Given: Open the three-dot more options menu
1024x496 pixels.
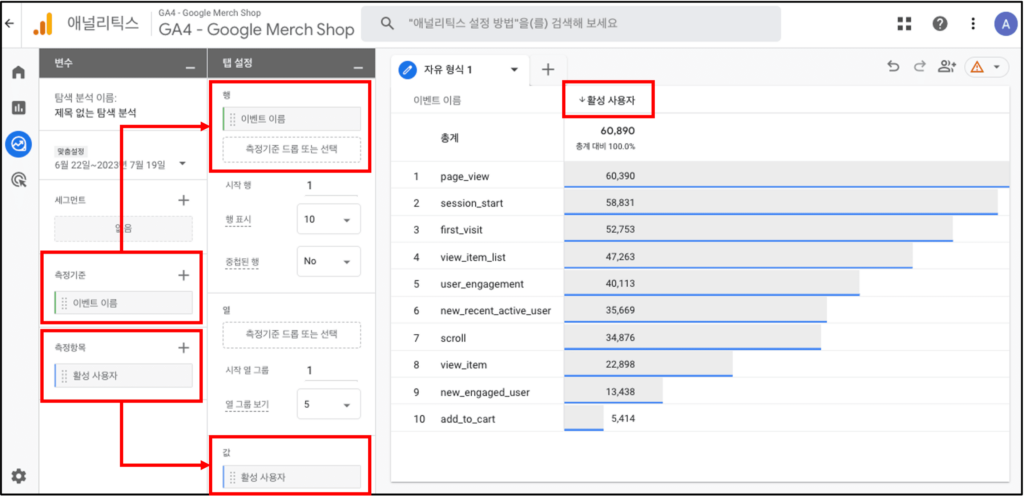Looking at the screenshot, I should click(x=973, y=24).
